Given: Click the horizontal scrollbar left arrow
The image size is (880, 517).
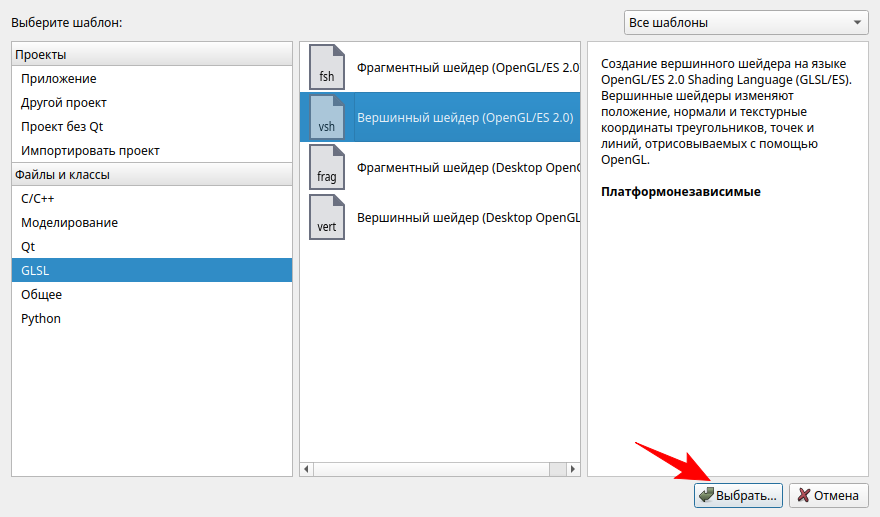Looking at the screenshot, I should pyautogui.click(x=308, y=469).
